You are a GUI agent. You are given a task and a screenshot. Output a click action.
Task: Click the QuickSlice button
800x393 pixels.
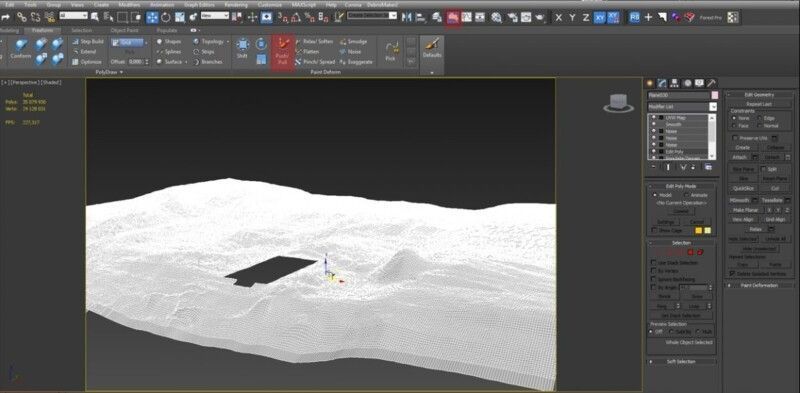[x=743, y=188]
